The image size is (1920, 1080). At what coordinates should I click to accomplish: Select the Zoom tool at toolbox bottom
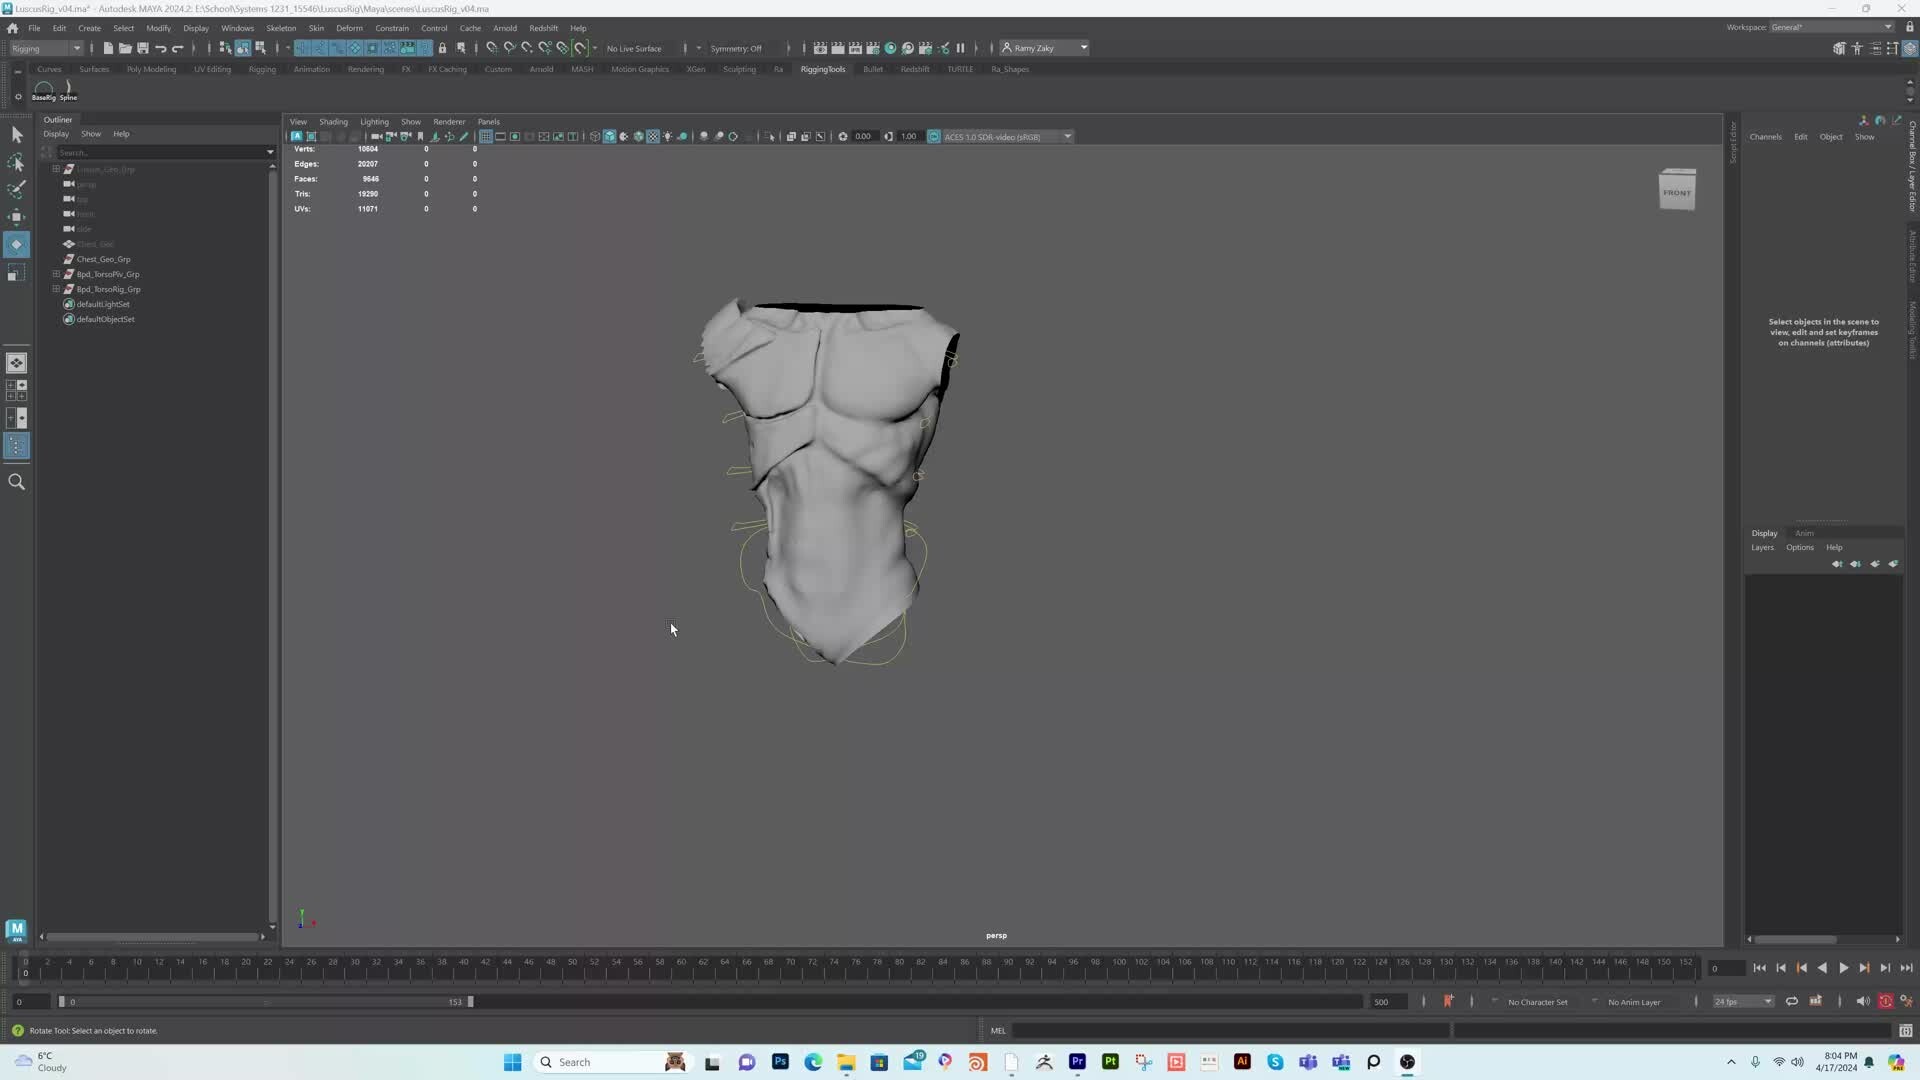point(16,481)
